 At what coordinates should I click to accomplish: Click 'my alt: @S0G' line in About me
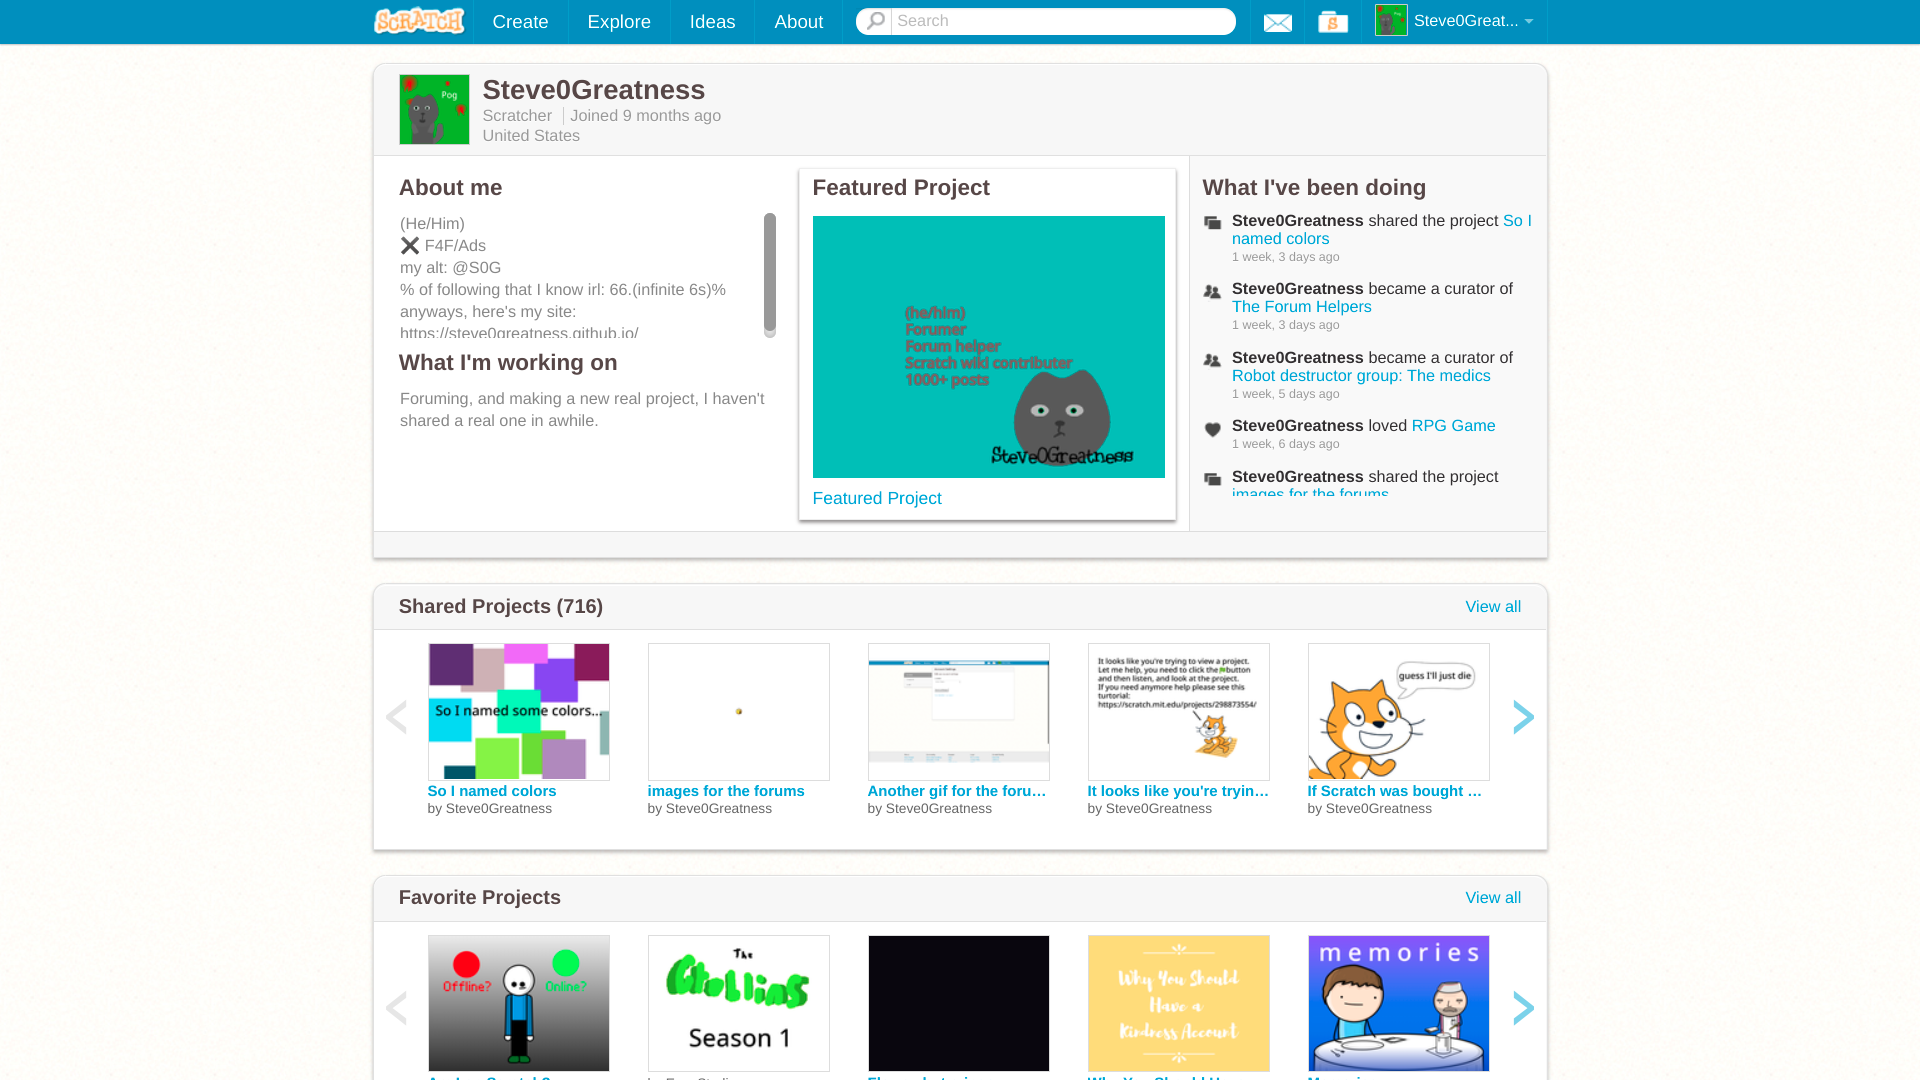(x=450, y=268)
